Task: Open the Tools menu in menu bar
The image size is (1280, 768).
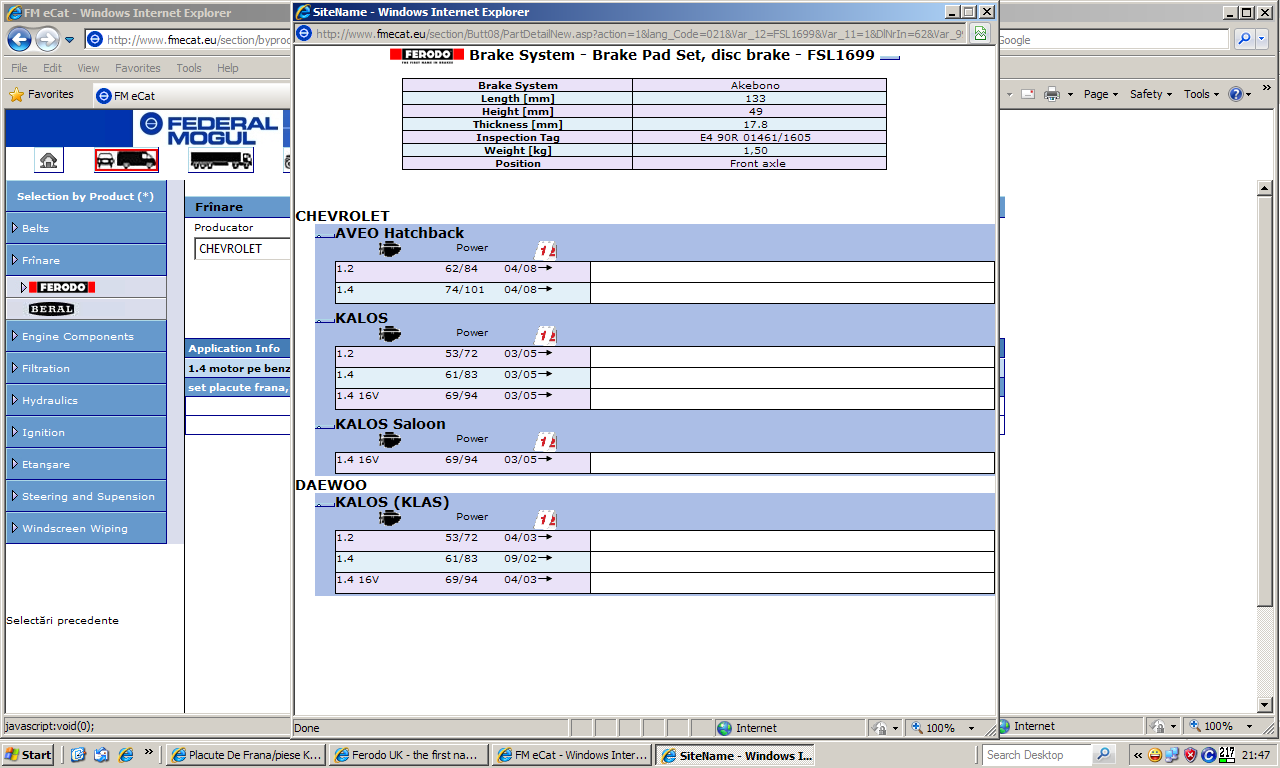Action: click(x=189, y=68)
